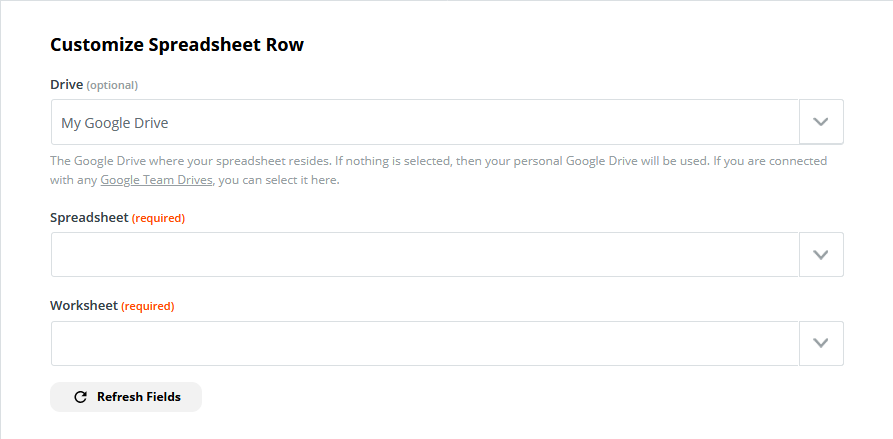Click the (required) tag beside Worksheet
This screenshot has width=893, height=439.
[x=148, y=306]
